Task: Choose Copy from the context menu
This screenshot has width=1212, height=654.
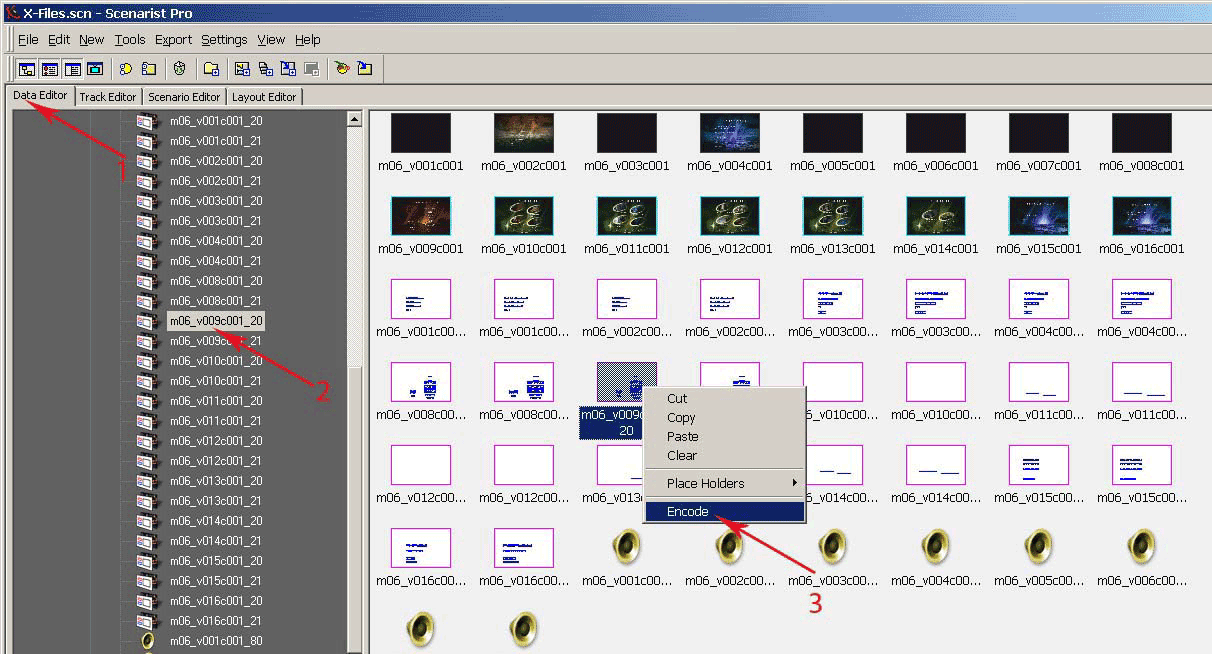Action: pyautogui.click(x=725, y=418)
